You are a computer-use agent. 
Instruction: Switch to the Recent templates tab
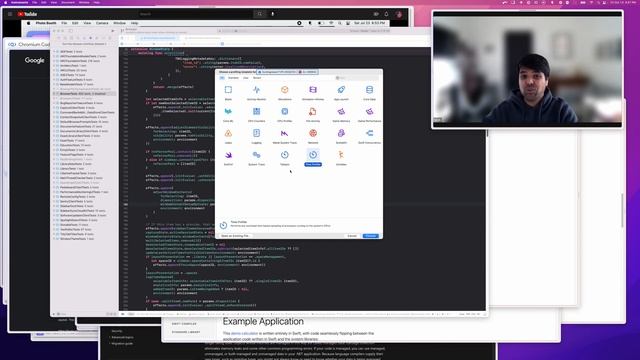(257, 78)
